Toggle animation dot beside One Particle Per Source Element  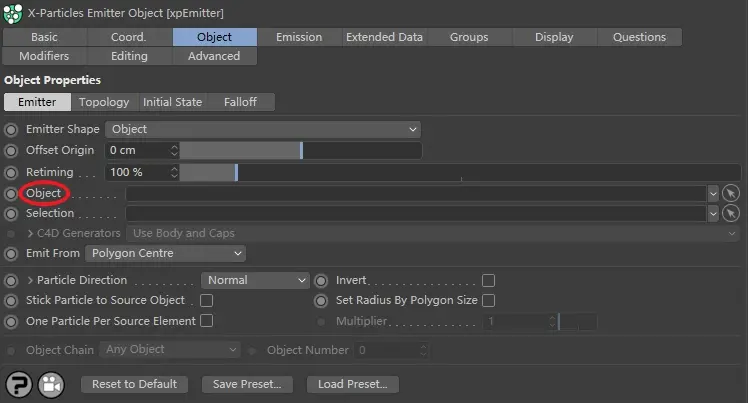[x=10, y=321]
